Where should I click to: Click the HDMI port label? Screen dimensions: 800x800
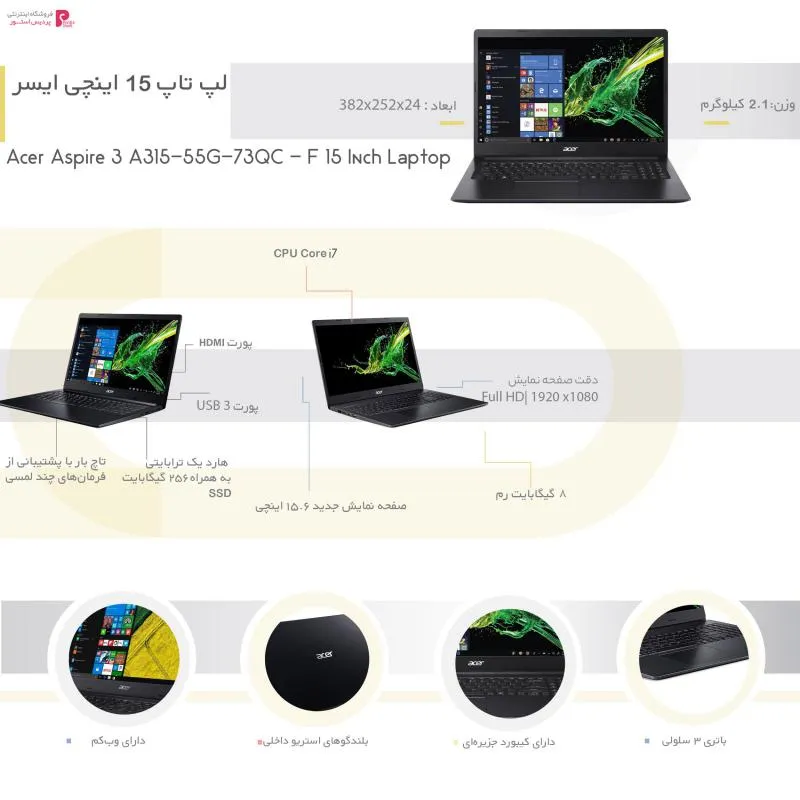point(226,342)
